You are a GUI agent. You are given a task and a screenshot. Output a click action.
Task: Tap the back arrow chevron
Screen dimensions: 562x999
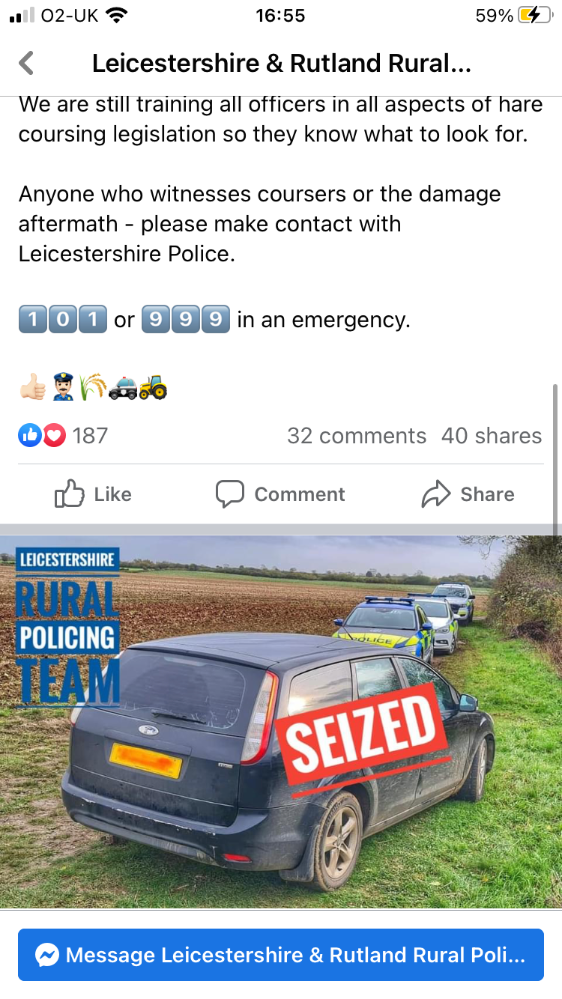click(x=26, y=63)
